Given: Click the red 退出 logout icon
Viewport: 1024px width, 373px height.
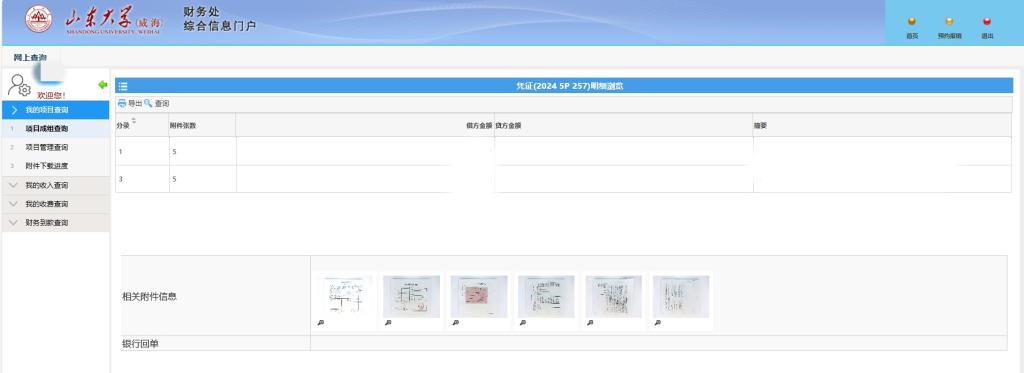Looking at the screenshot, I should tap(987, 22).
